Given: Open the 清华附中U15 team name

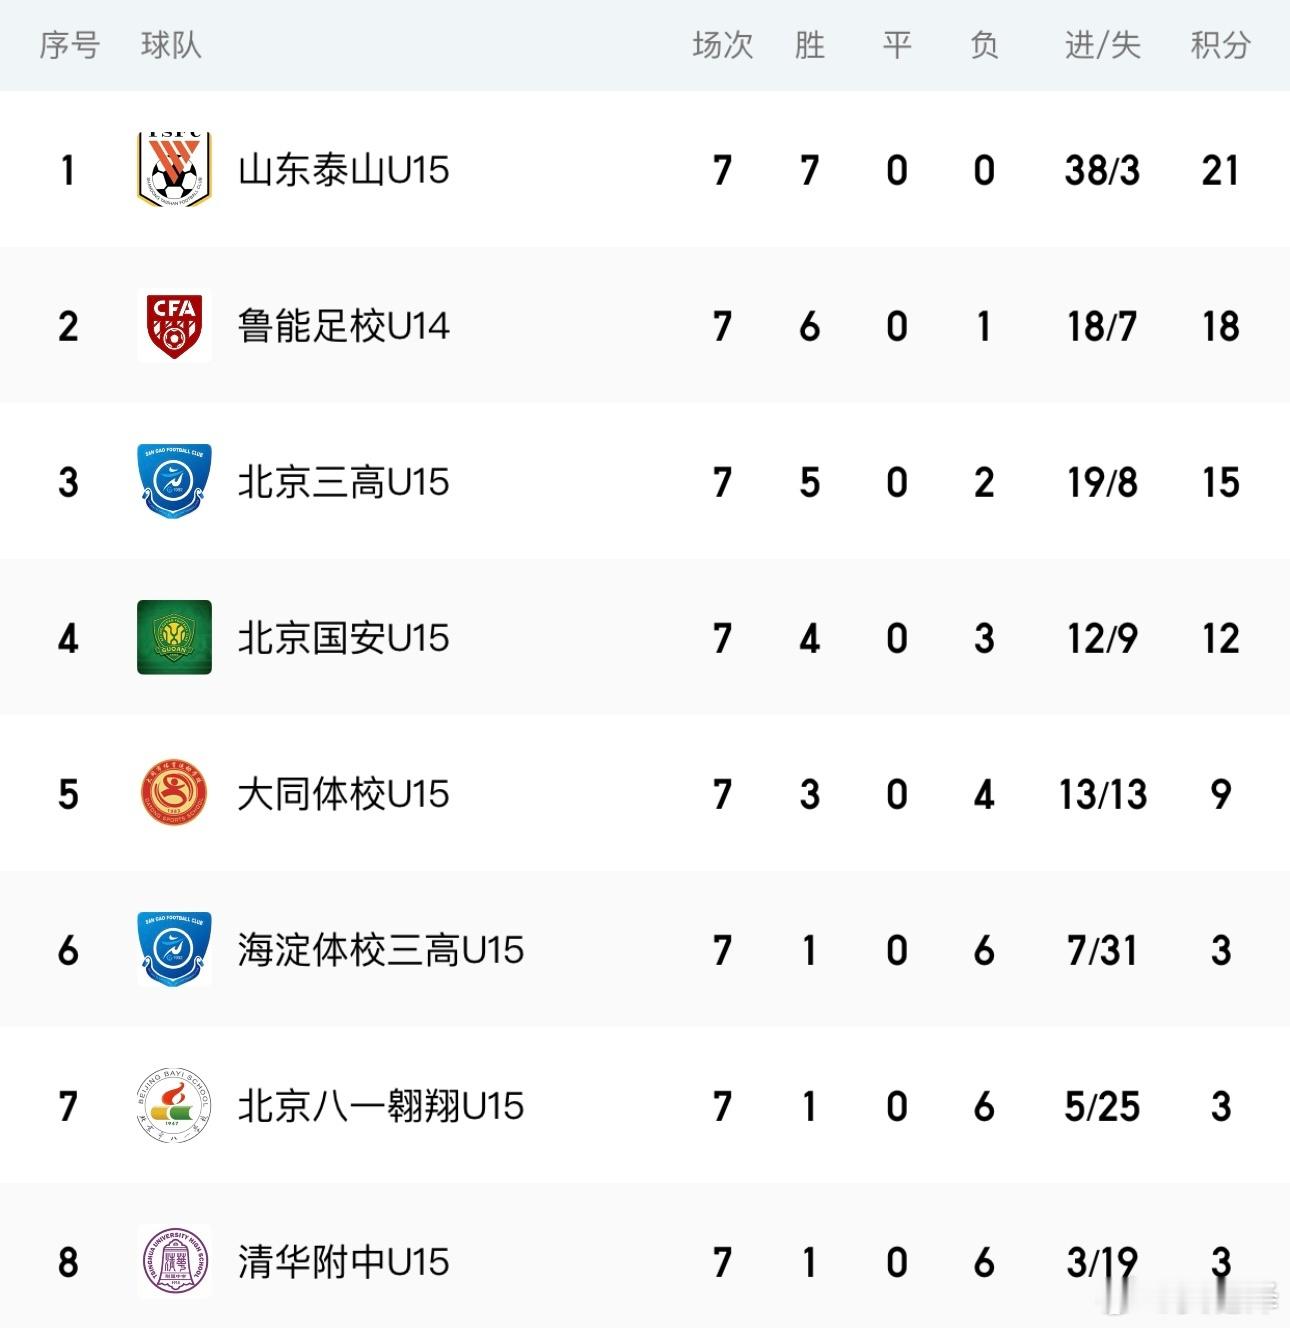Looking at the screenshot, I should 343,1262.
